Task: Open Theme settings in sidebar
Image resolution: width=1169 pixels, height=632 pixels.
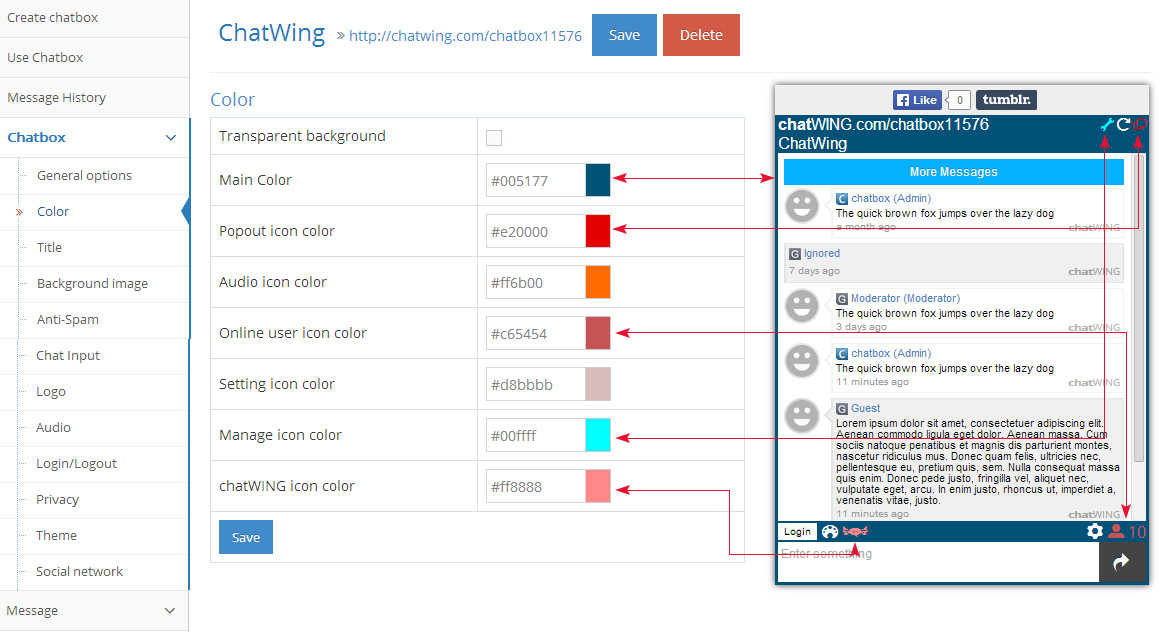Action: 57,535
